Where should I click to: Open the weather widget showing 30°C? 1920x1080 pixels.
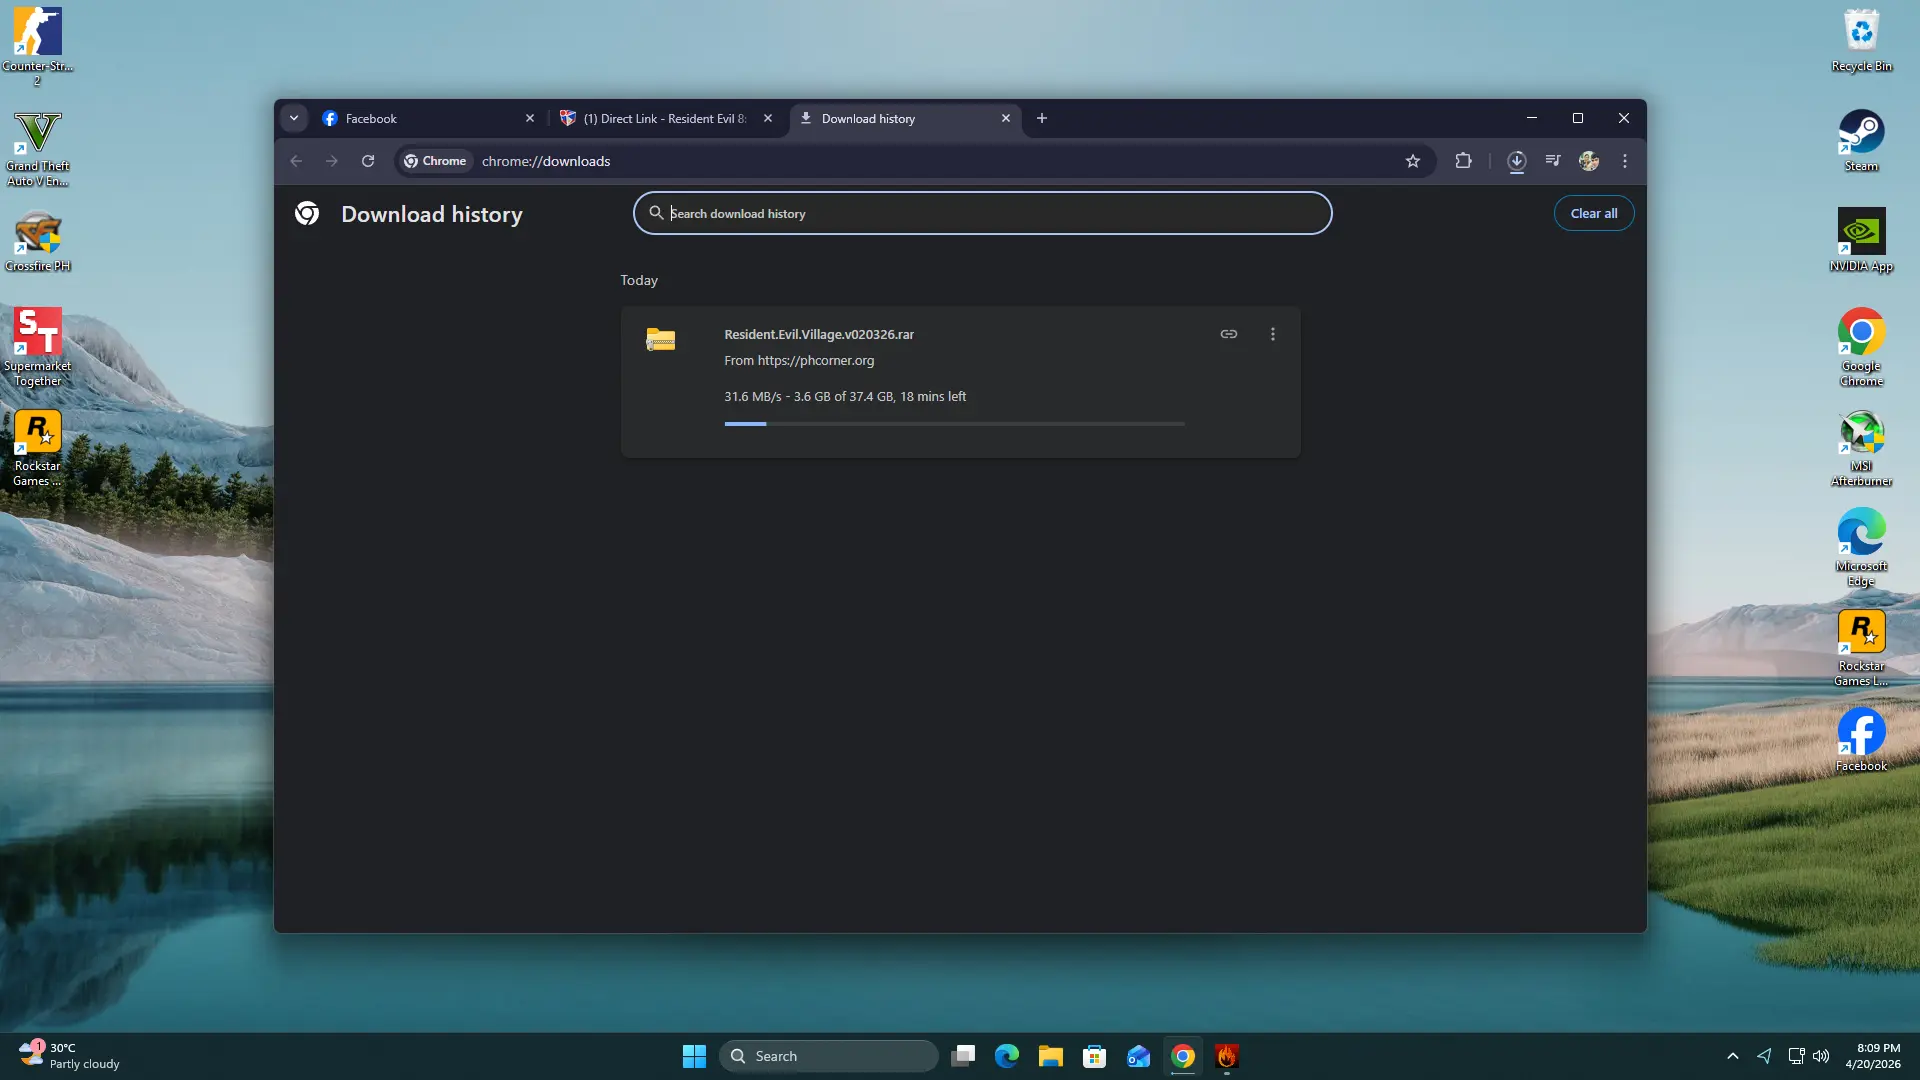tap(68, 1056)
